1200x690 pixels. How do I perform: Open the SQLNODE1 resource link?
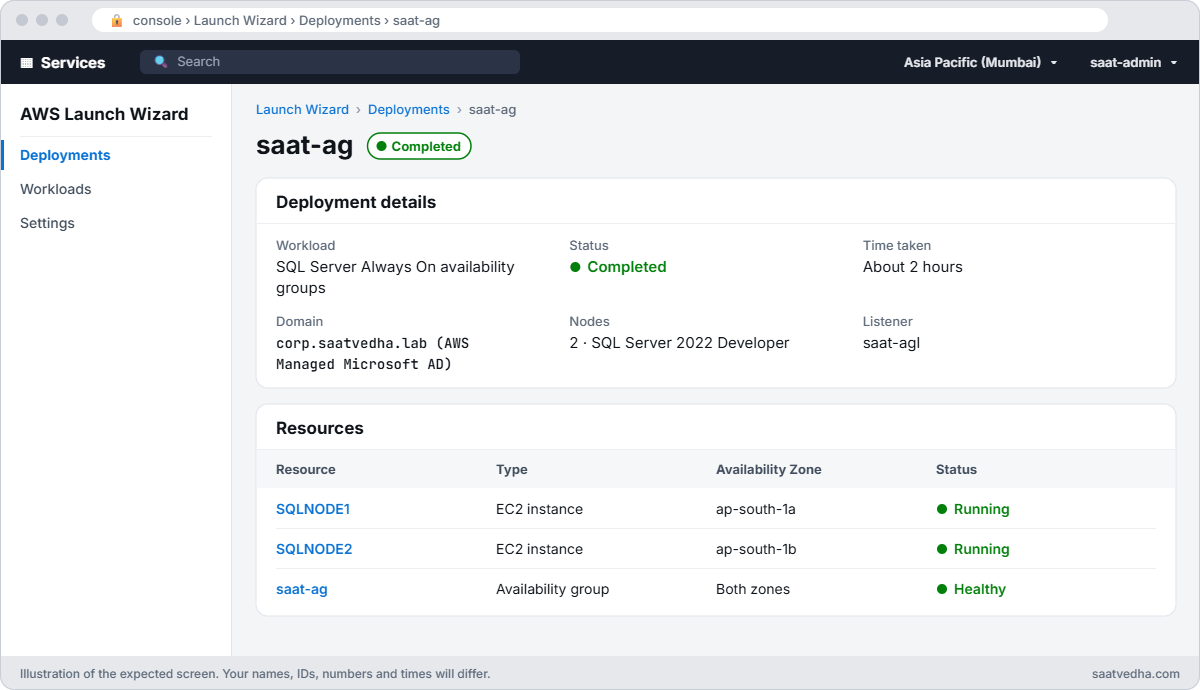click(313, 509)
